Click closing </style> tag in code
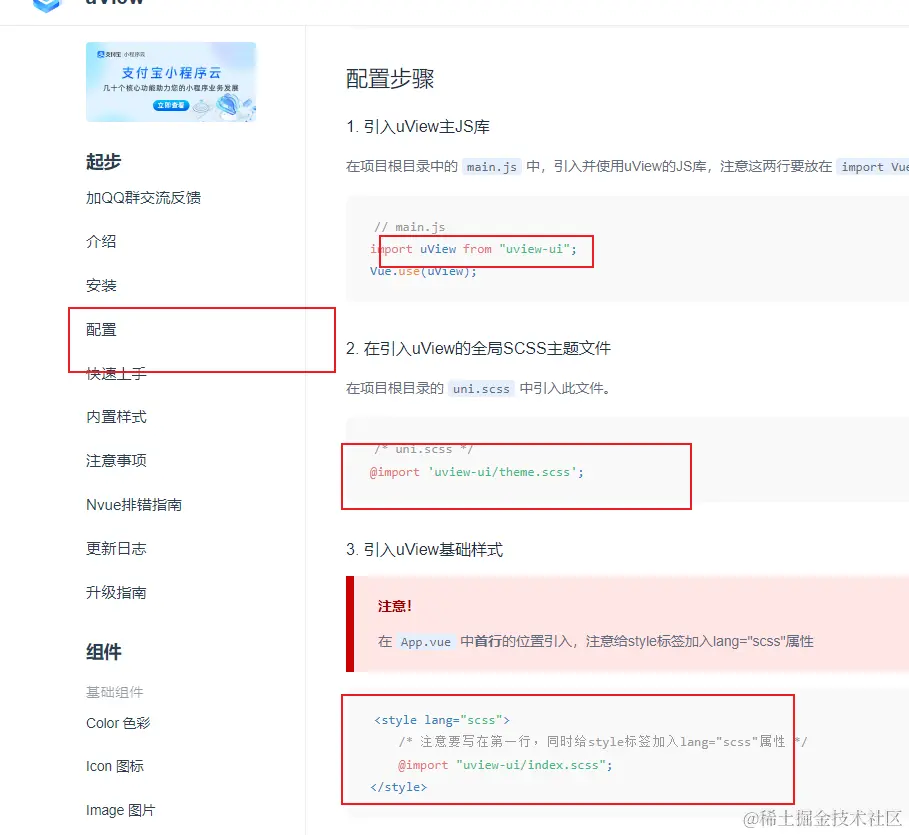This screenshot has height=835, width=909. [x=399, y=787]
